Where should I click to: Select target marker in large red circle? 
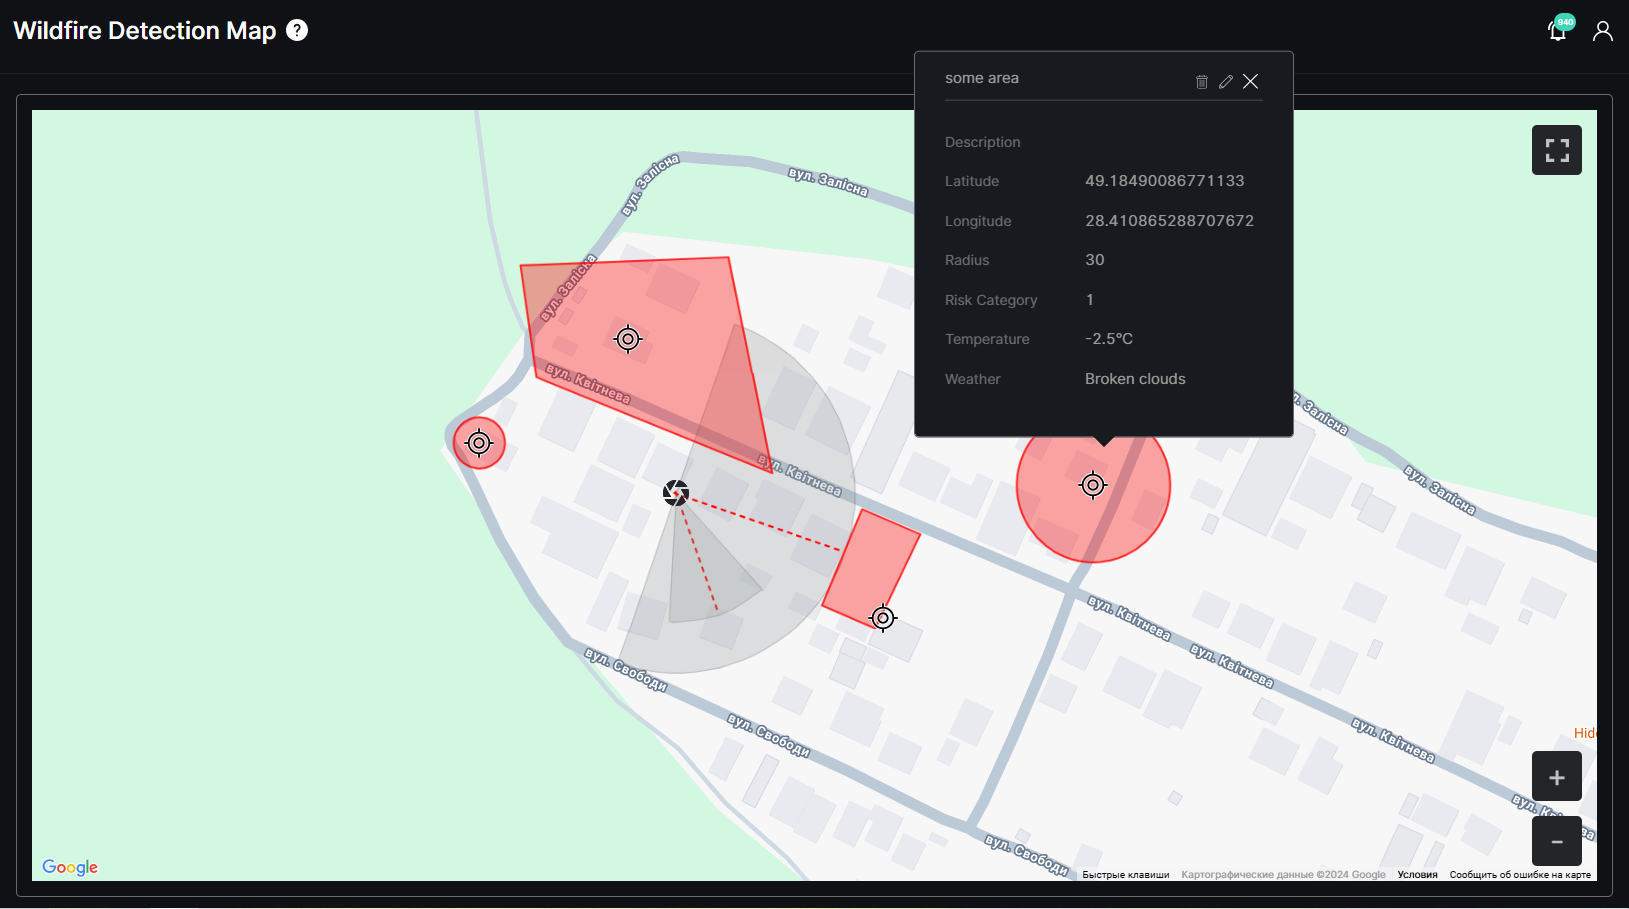1093,485
